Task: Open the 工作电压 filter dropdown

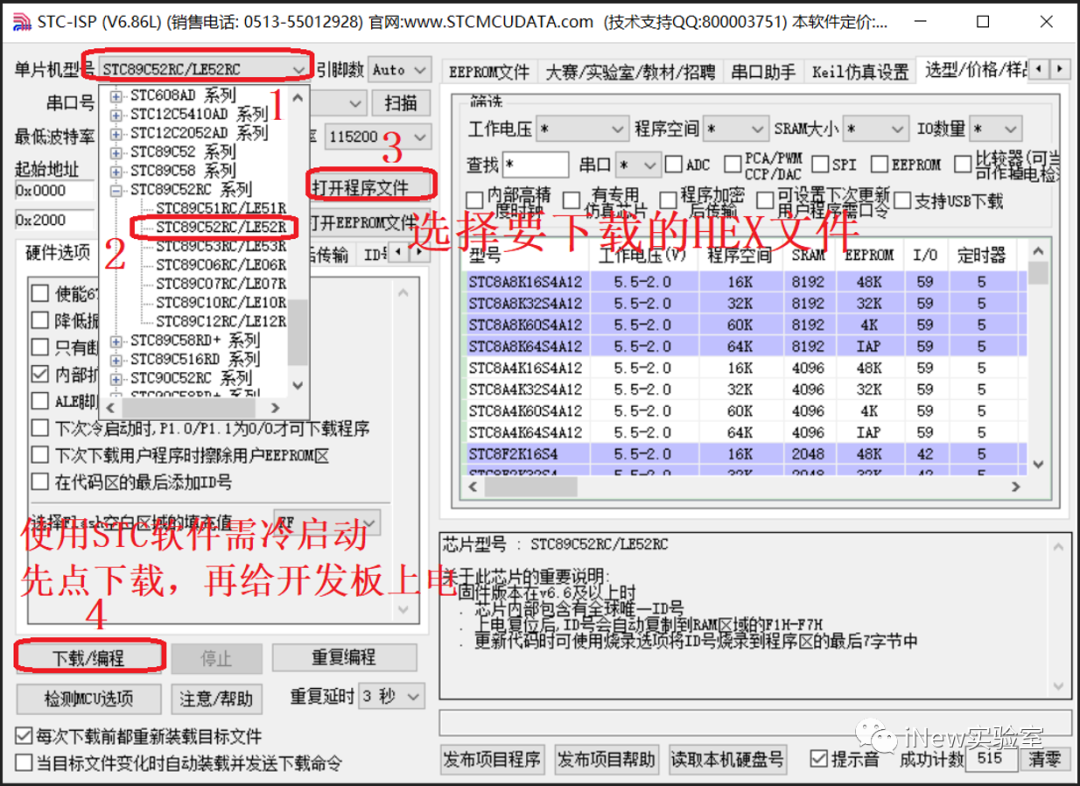Action: click(x=583, y=129)
